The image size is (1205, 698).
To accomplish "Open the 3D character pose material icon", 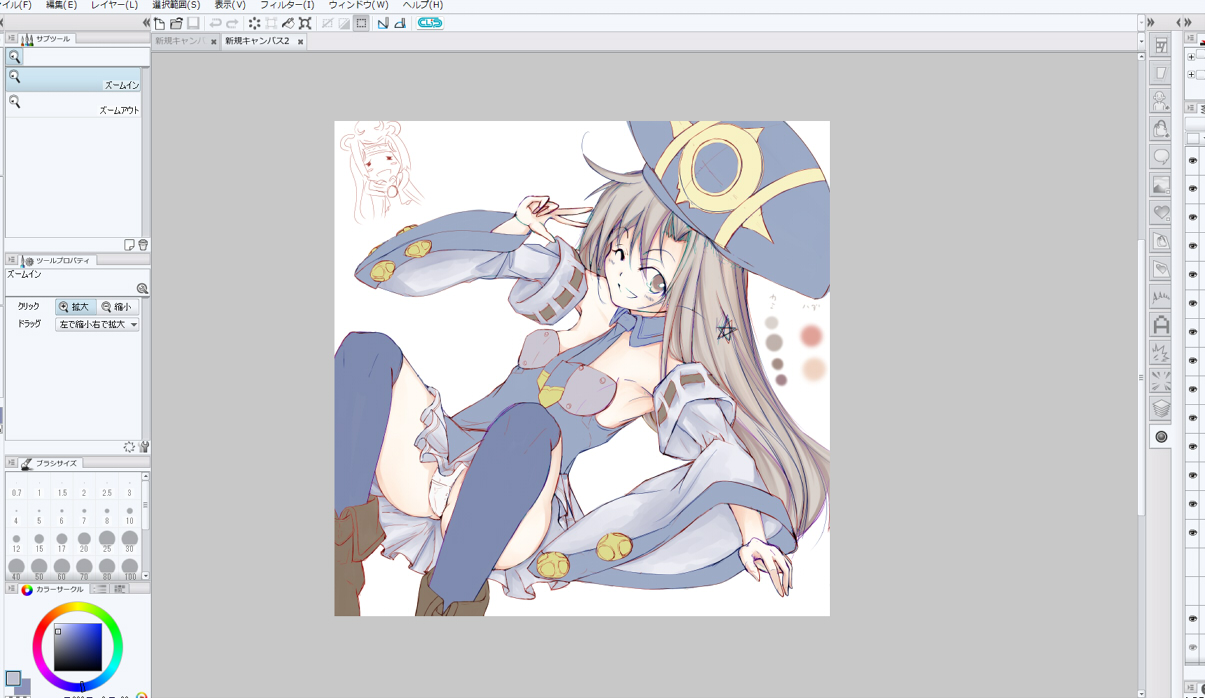I will pos(1161,101).
